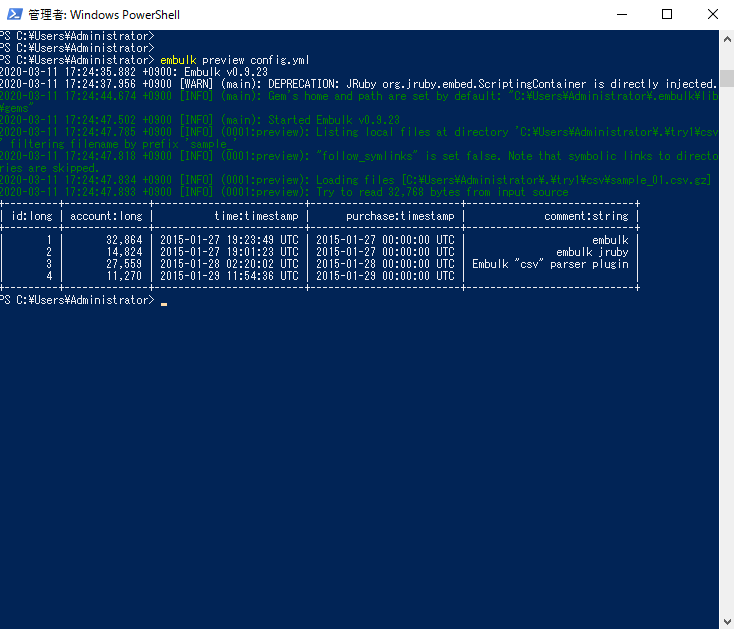Click time value '2015-01-28 02:20:02 UTC'
The width and height of the screenshot is (734, 629).
point(229,264)
